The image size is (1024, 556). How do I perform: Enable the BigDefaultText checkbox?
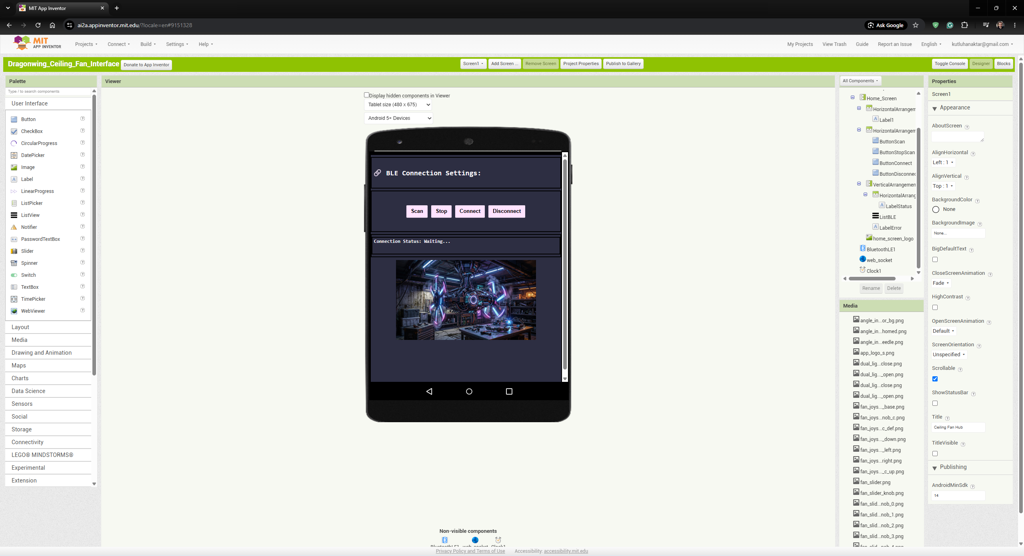[935, 259]
